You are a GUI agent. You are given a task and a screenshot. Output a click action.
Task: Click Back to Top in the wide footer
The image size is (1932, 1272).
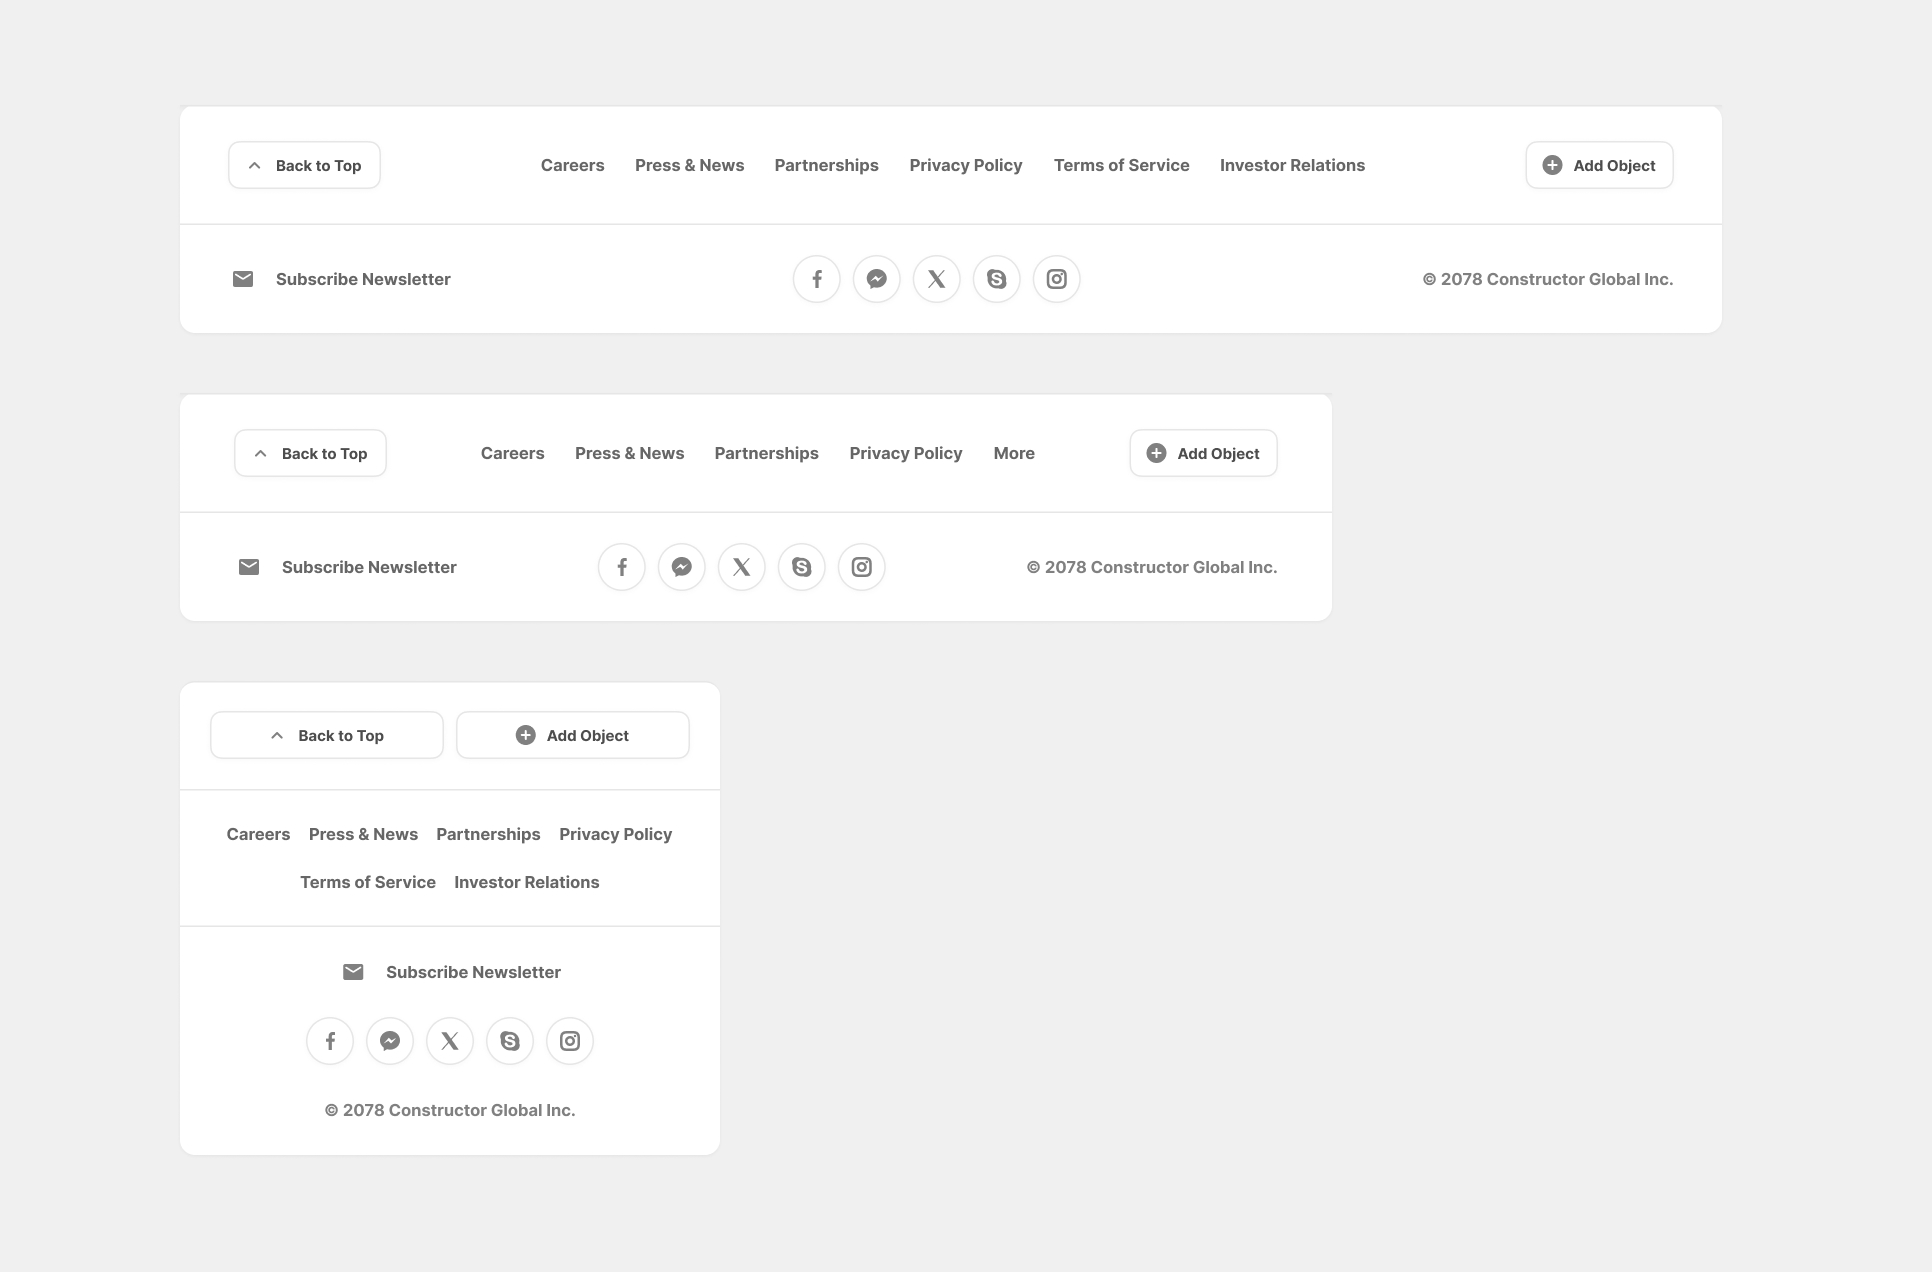304,165
